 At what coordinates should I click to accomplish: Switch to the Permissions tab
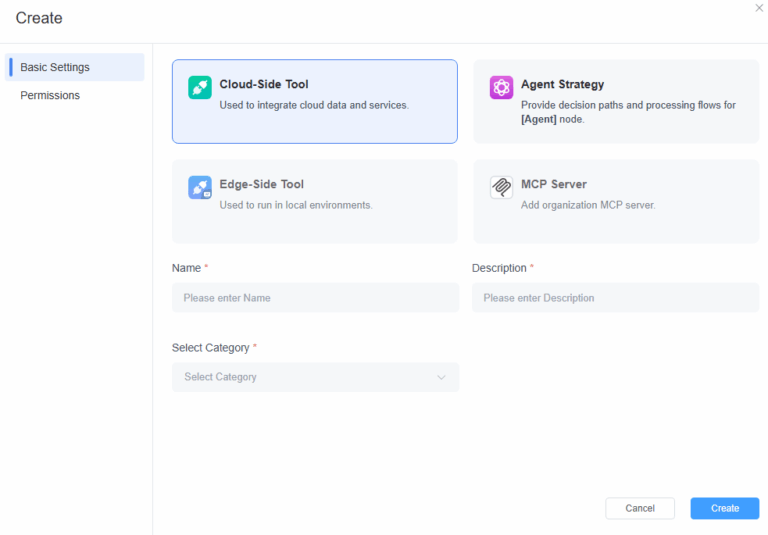tap(50, 96)
